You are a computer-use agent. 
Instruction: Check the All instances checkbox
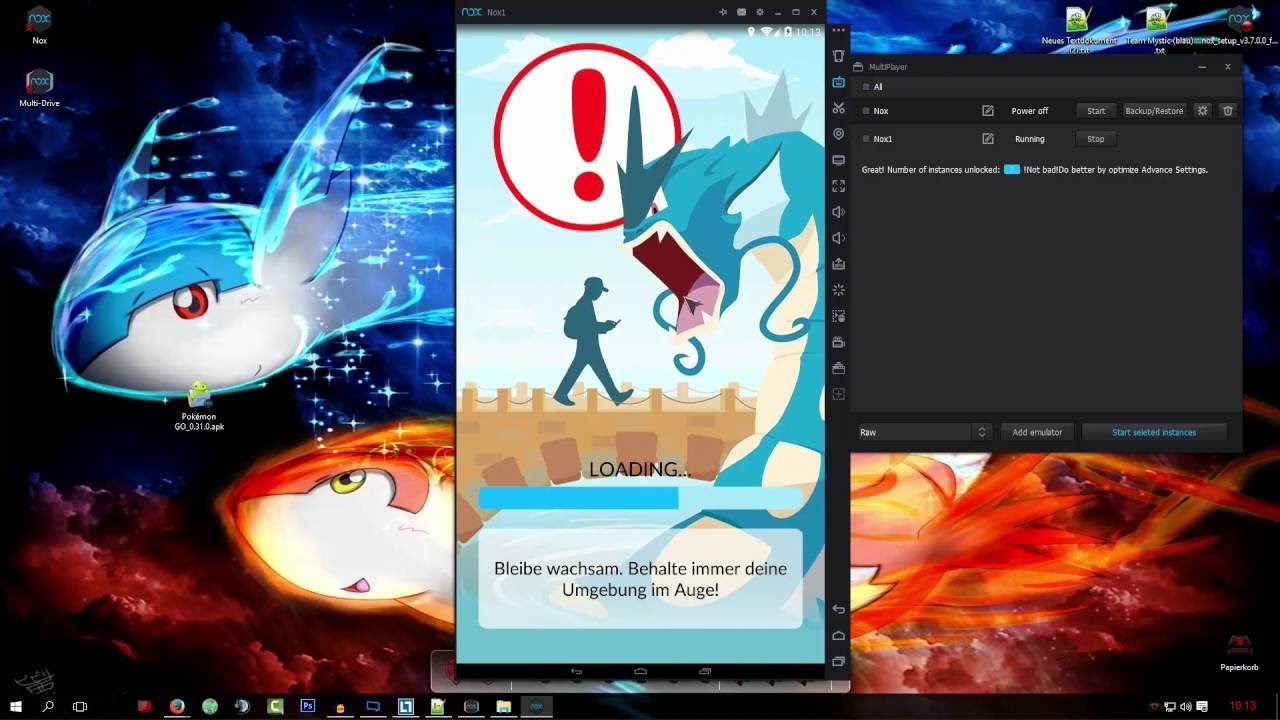click(x=866, y=87)
